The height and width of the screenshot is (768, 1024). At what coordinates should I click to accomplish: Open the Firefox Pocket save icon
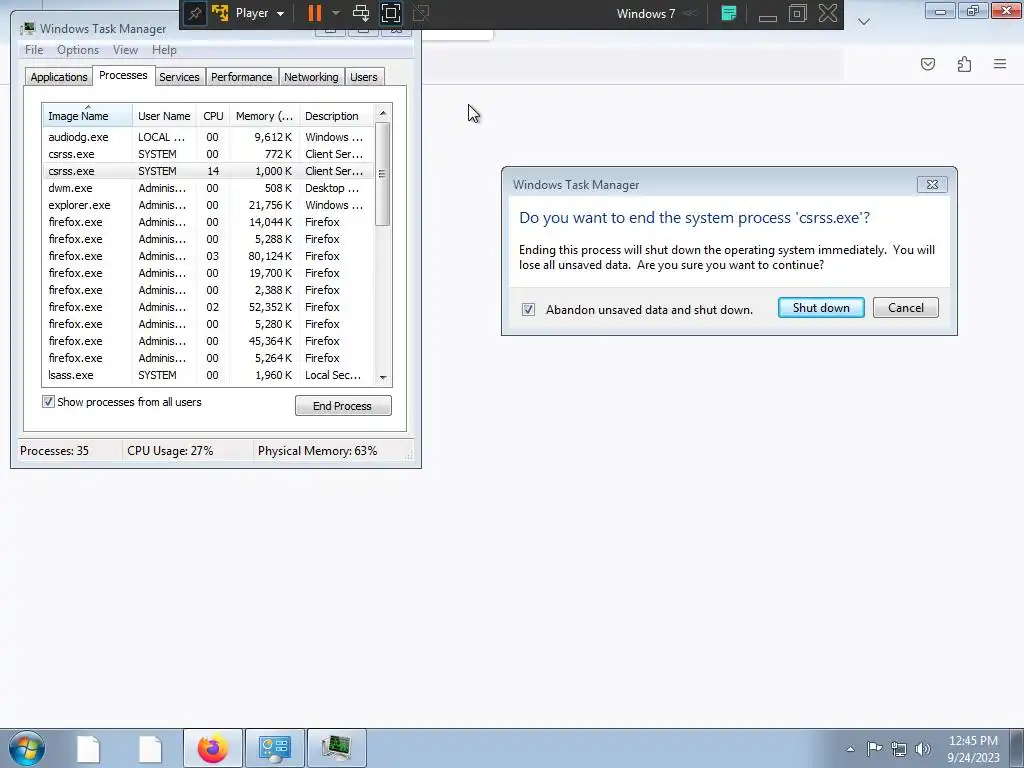click(x=928, y=64)
